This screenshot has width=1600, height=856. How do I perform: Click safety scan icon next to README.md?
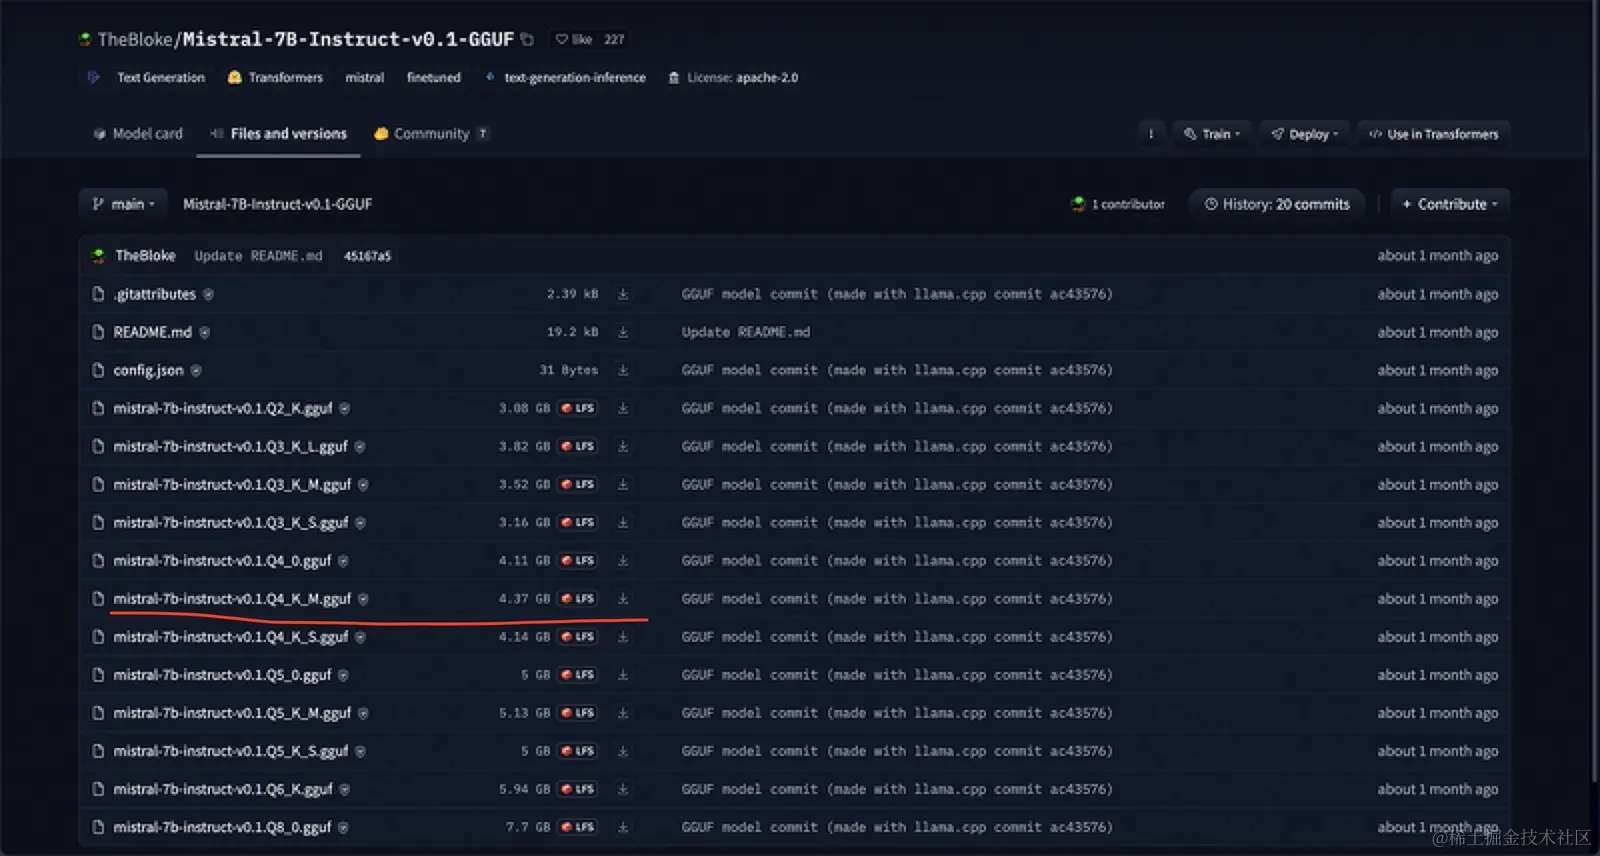point(204,332)
